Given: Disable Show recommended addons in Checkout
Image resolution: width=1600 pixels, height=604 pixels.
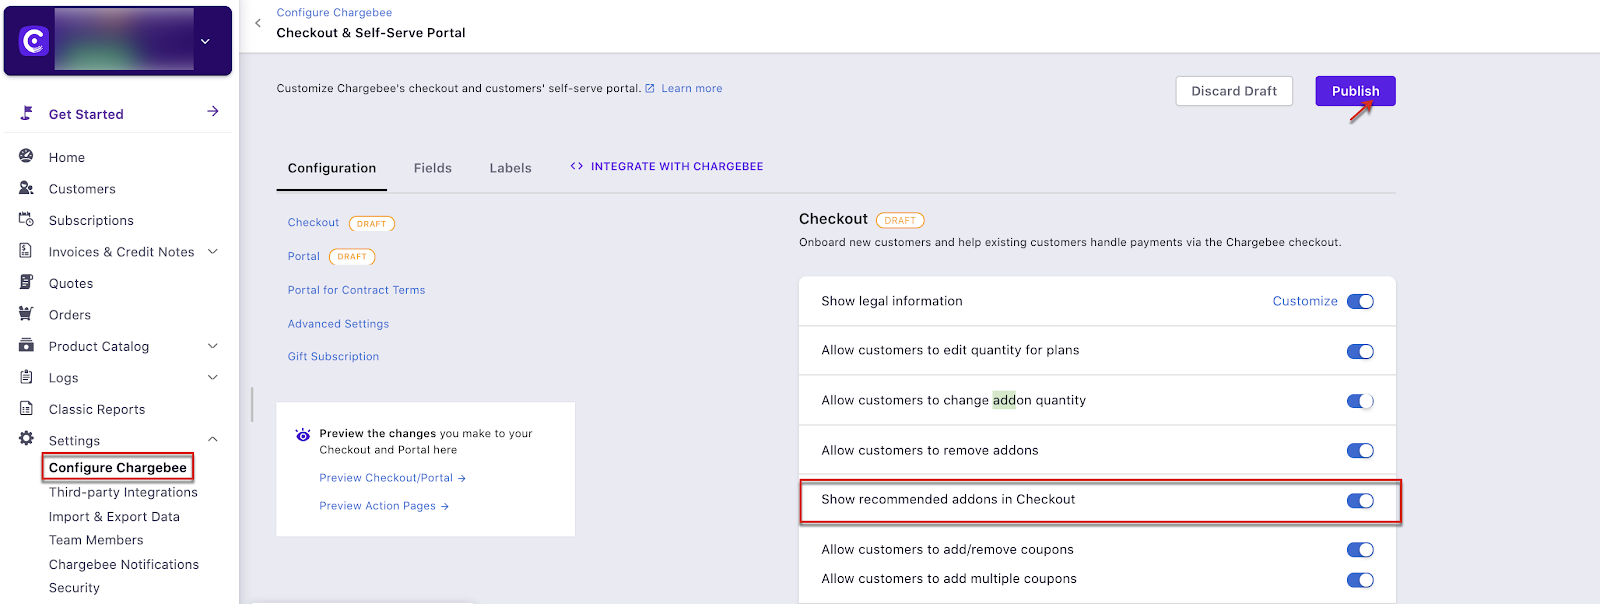Looking at the screenshot, I should click(x=1360, y=501).
